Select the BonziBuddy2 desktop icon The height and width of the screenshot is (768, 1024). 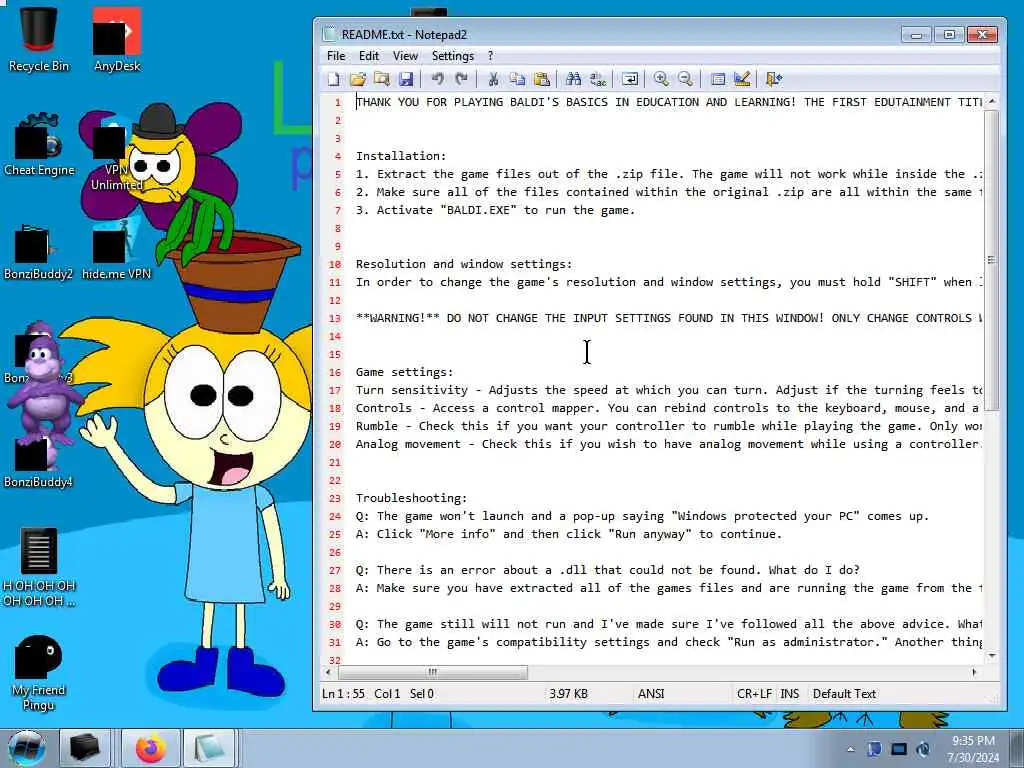[38, 251]
